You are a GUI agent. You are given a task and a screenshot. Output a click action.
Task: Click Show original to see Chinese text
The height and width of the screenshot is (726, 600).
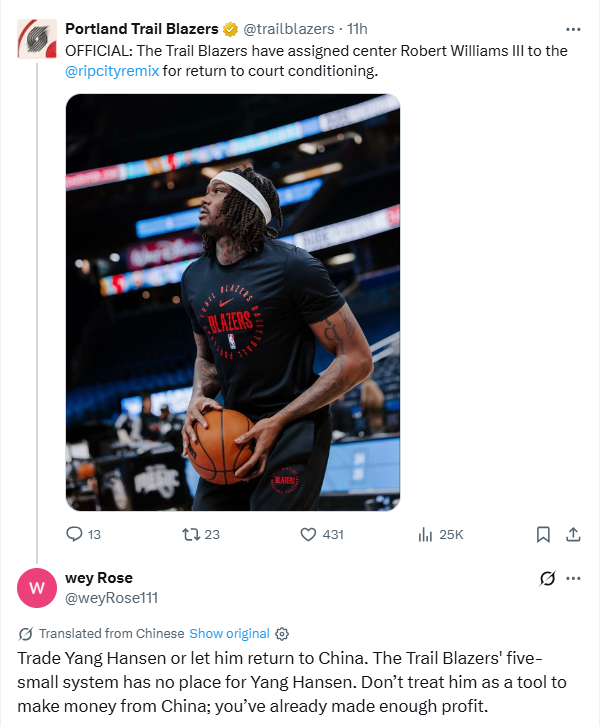(229, 633)
